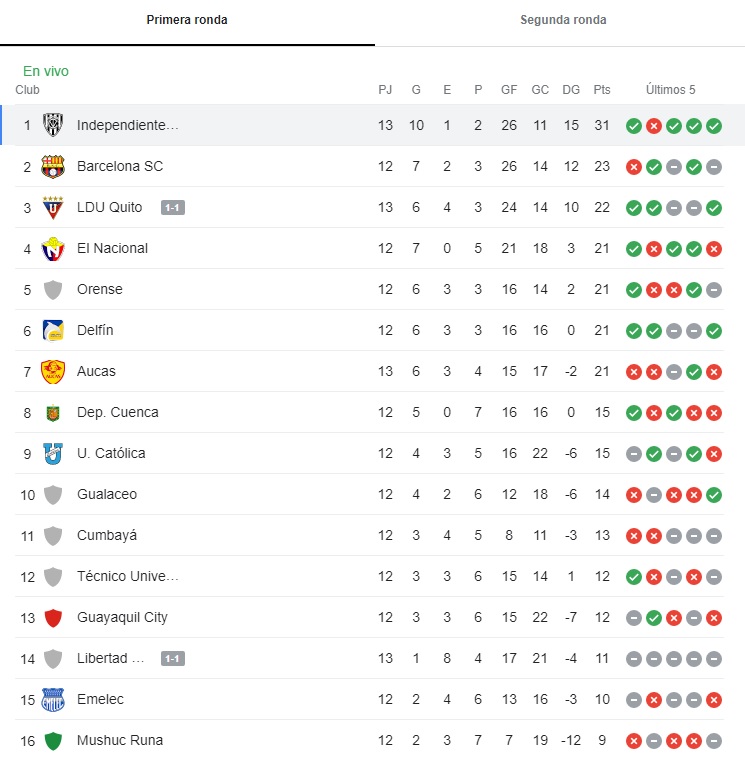Click LDU Quito's live 1-1 score badge
745x775 pixels.
pyautogui.click(x=173, y=208)
